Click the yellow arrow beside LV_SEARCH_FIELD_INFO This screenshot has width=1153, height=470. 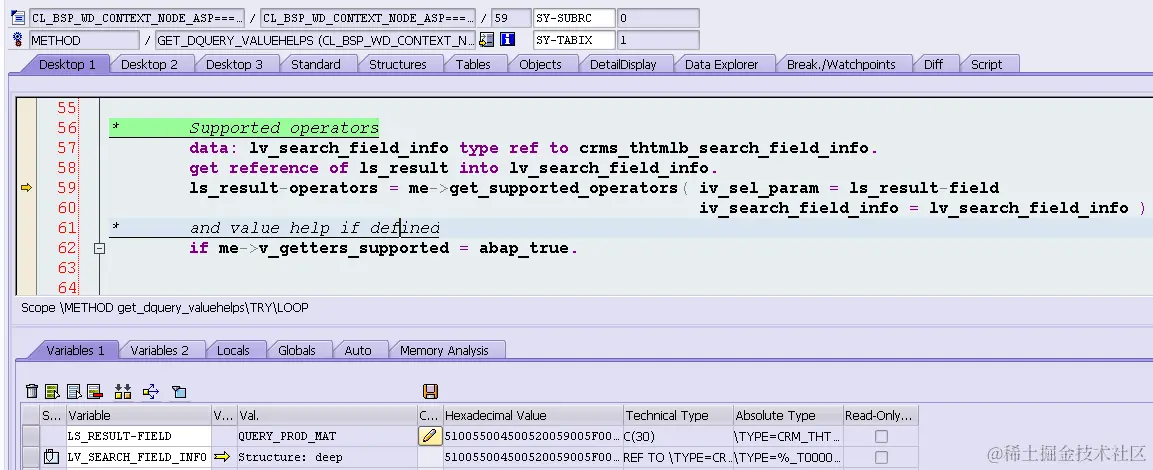click(221, 457)
